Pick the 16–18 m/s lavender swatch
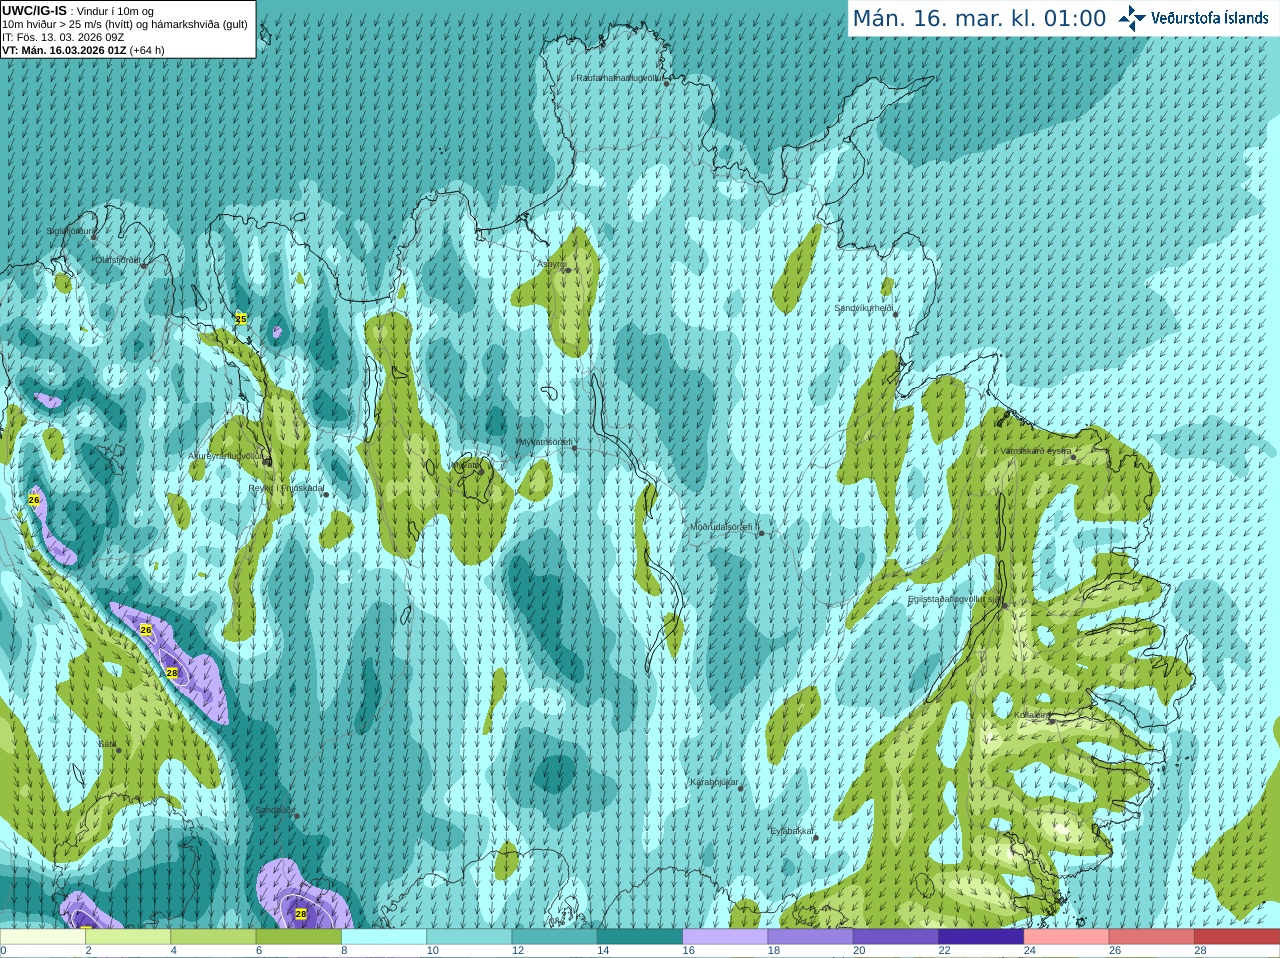The height and width of the screenshot is (958, 1280). [725, 937]
